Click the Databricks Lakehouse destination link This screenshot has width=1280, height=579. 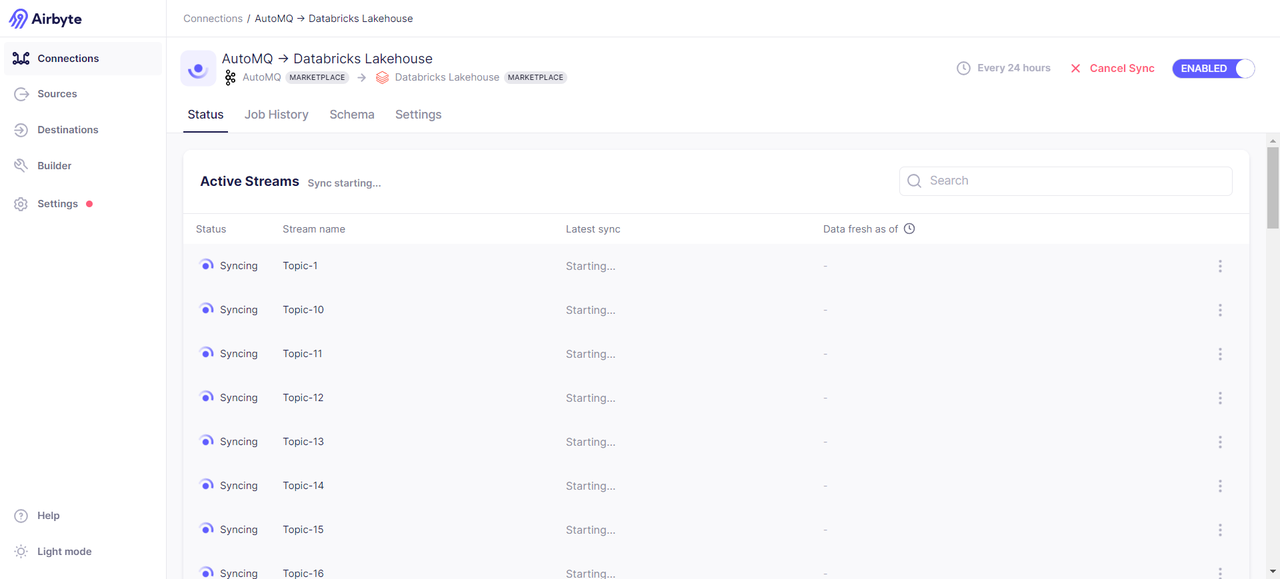447,77
